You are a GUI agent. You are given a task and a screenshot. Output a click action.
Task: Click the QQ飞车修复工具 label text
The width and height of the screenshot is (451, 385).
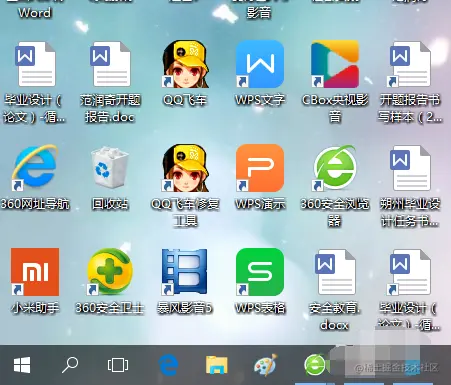pos(185,212)
